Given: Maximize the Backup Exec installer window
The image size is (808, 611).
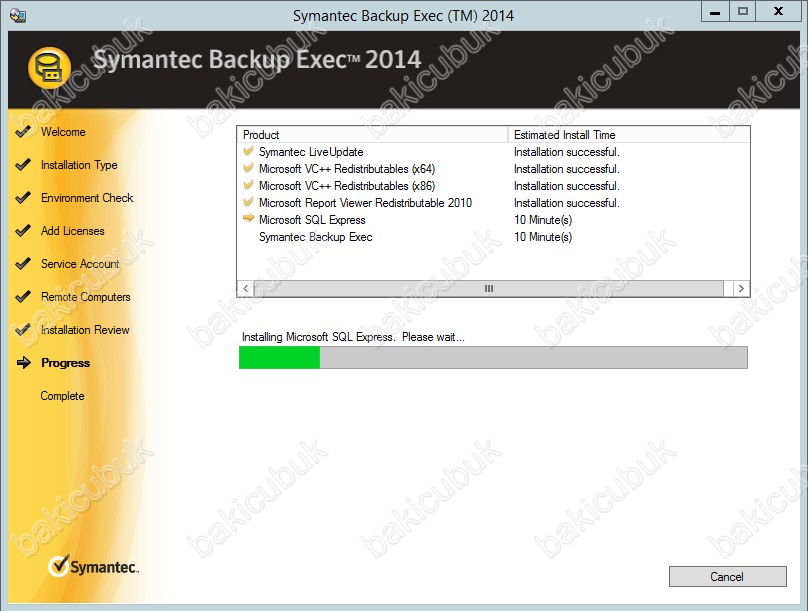Looking at the screenshot, I should click(743, 11).
